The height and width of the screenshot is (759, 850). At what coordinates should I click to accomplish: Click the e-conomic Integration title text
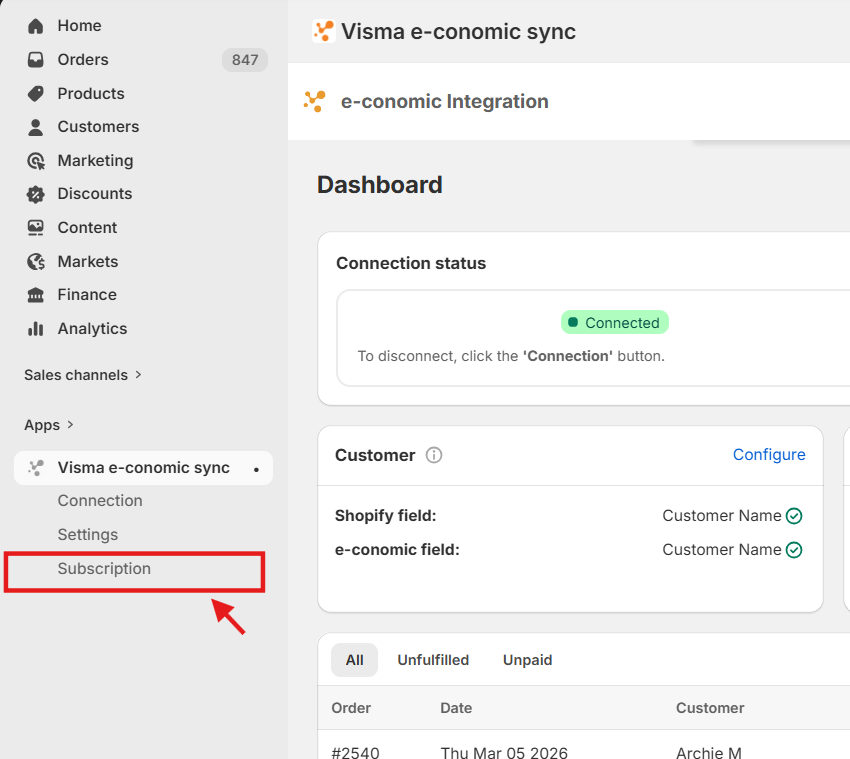click(x=445, y=101)
